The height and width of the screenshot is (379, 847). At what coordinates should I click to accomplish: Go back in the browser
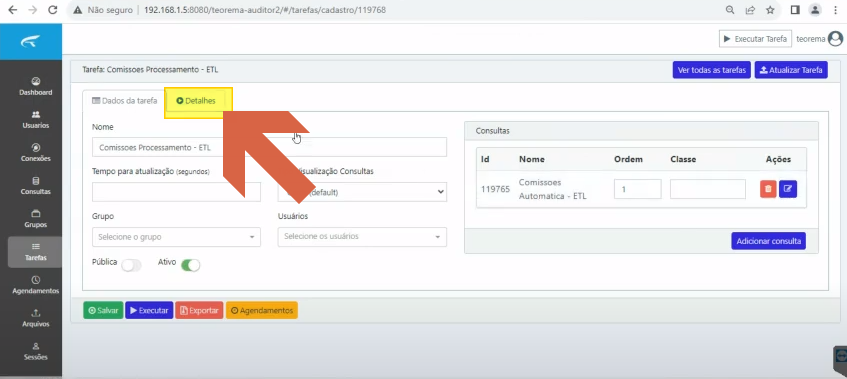click(x=12, y=10)
